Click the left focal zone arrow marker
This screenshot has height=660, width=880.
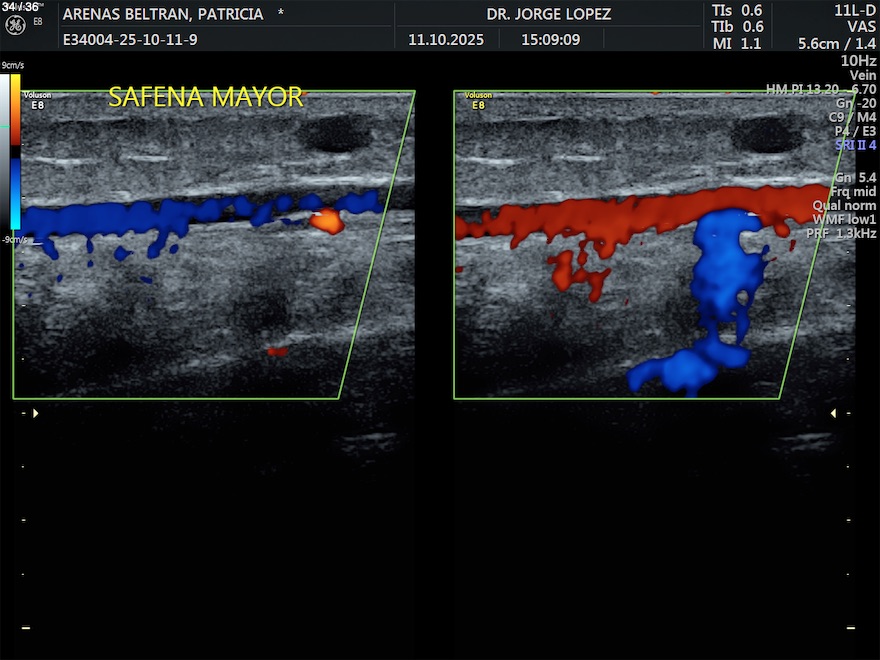pyautogui.click(x=36, y=413)
